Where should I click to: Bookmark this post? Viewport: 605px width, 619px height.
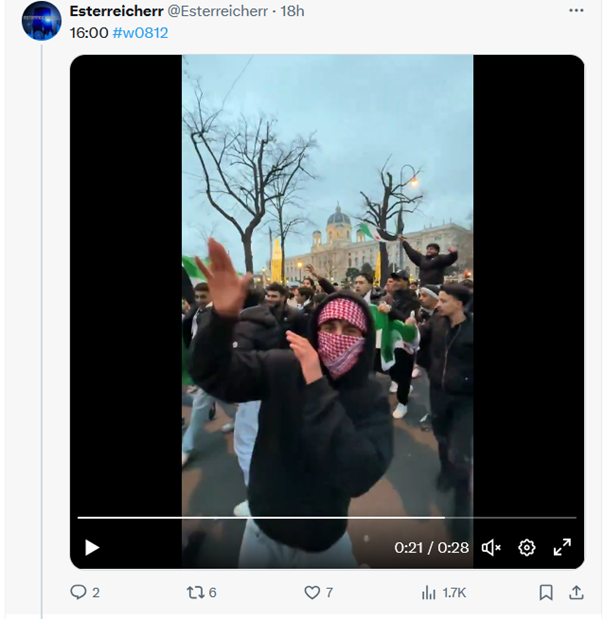546,592
